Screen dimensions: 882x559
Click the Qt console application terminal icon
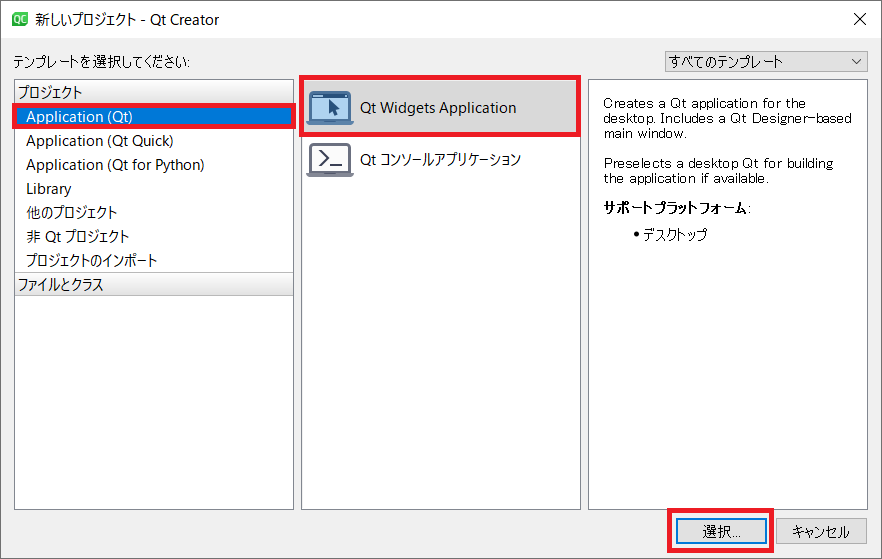[330, 160]
